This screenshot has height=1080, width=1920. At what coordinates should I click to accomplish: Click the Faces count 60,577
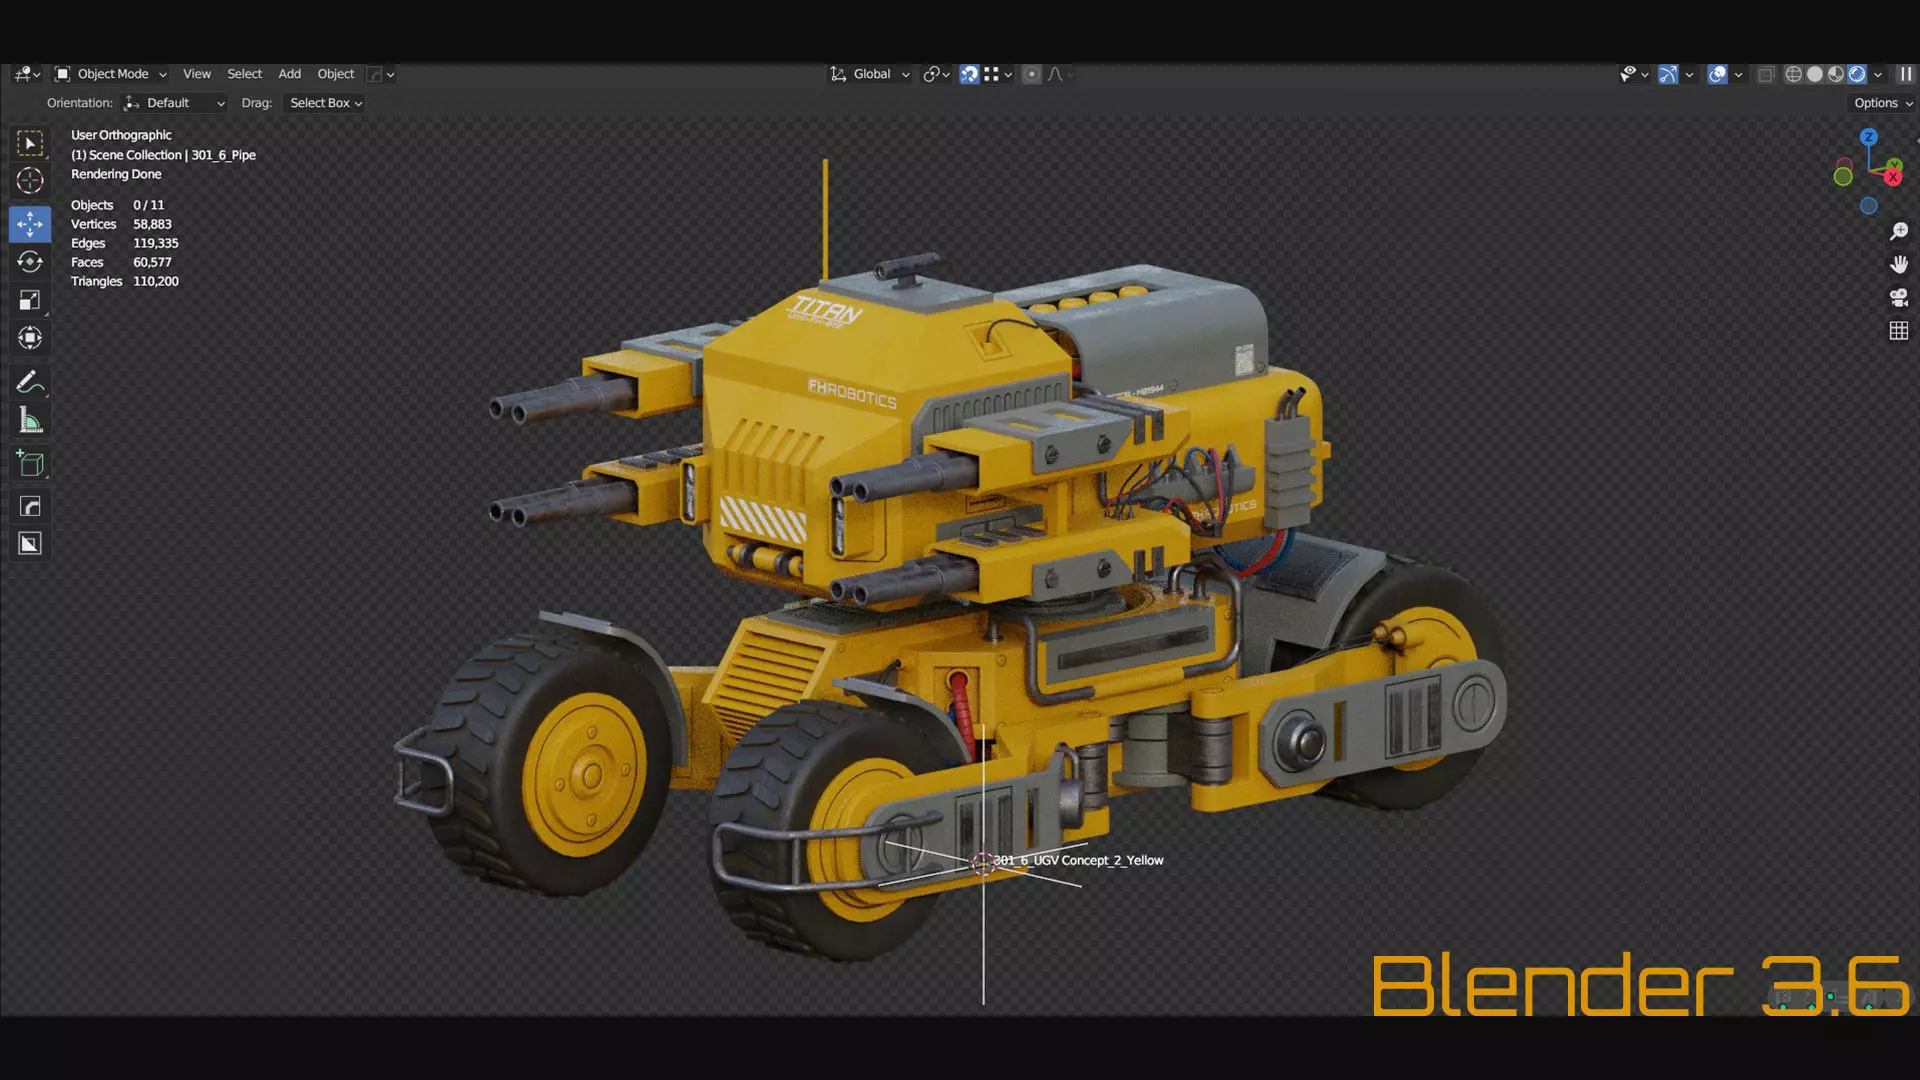tap(152, 262)
